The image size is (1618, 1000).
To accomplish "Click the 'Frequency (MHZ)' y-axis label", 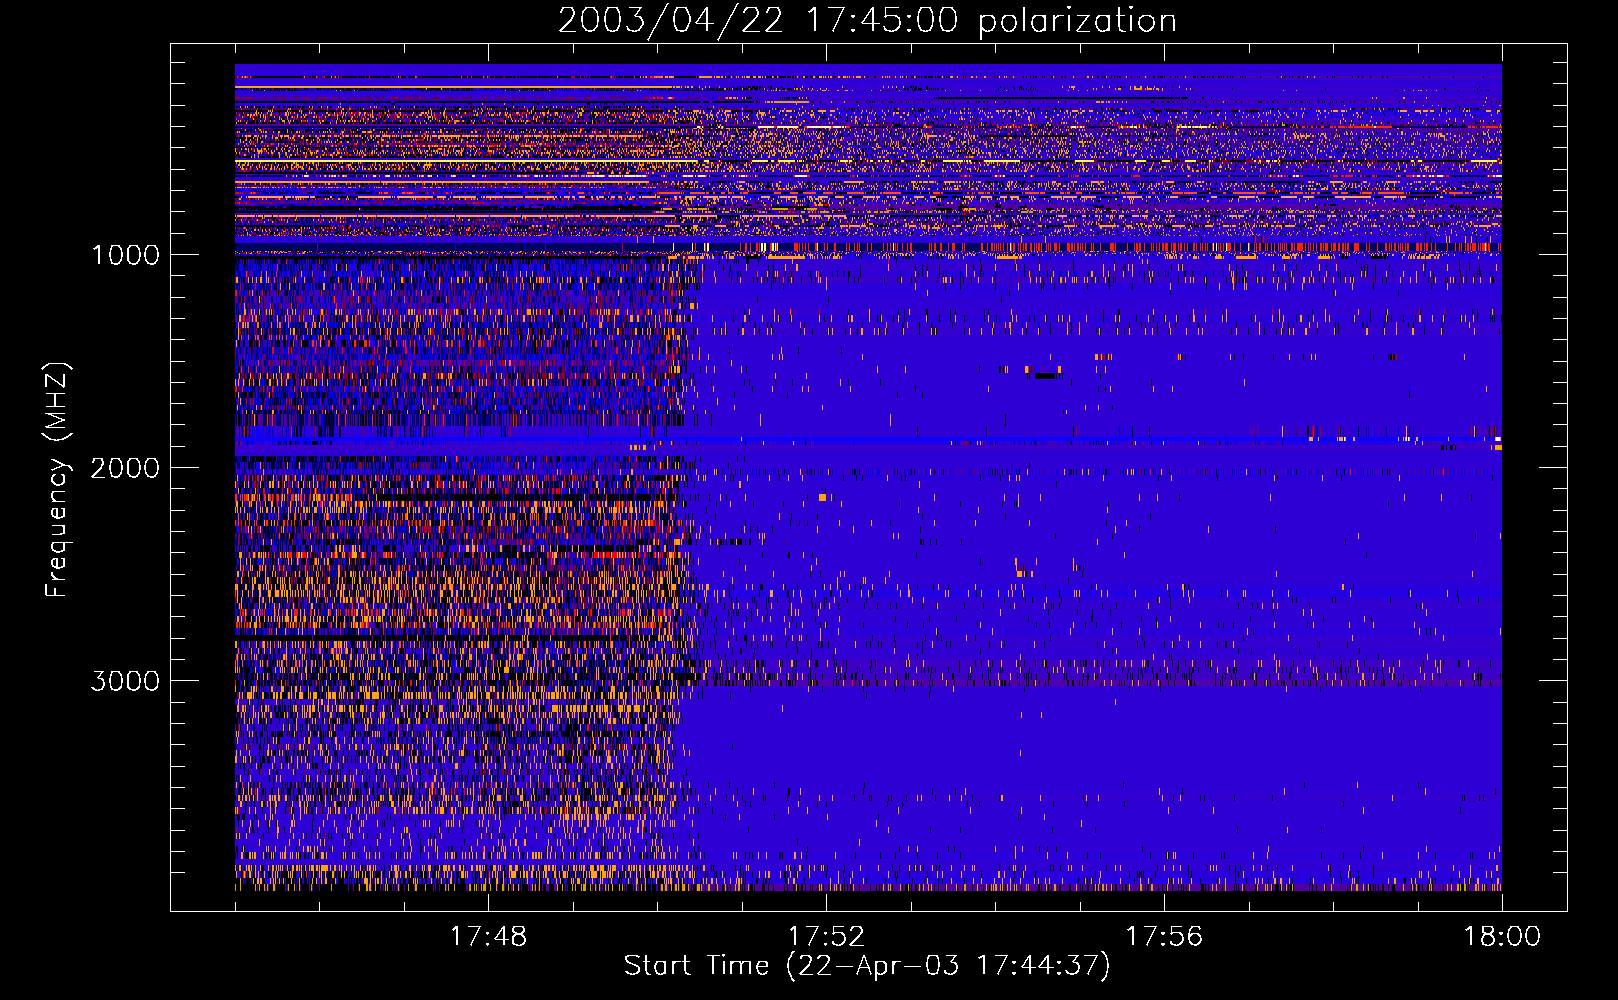I will point(57,480).
